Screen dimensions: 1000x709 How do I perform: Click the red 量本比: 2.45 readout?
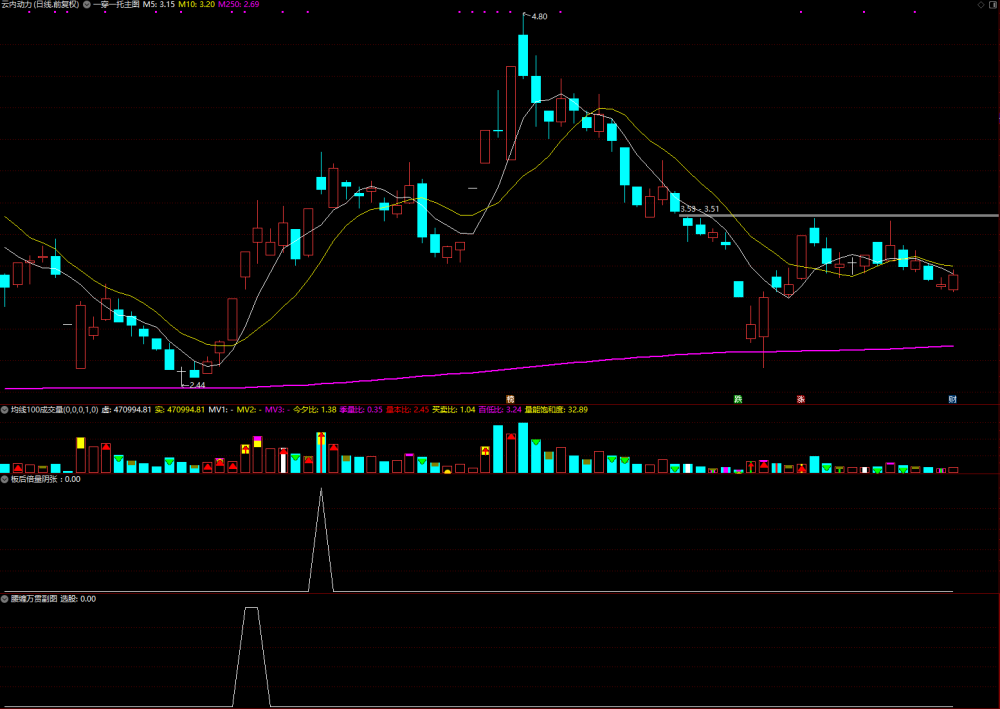pos(408,410)
